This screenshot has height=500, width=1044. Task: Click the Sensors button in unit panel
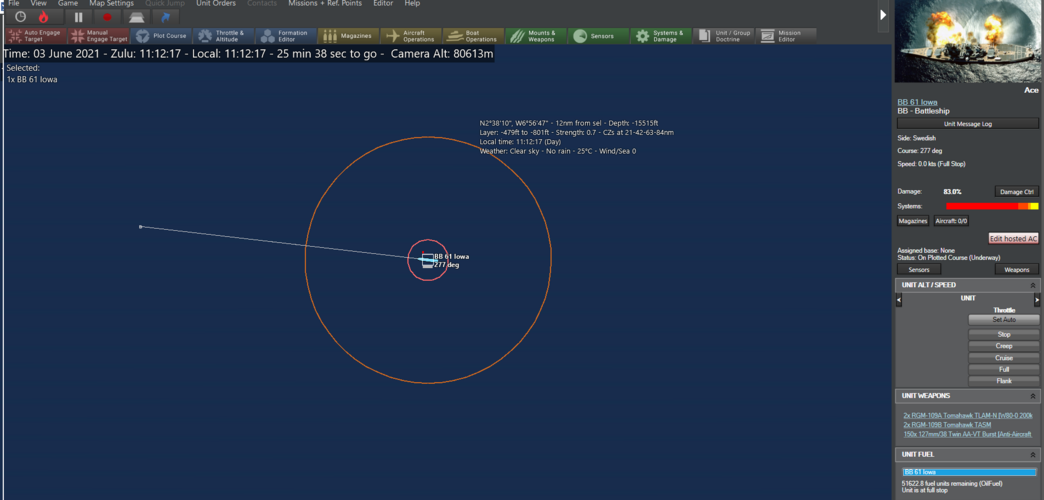point(919,270)
